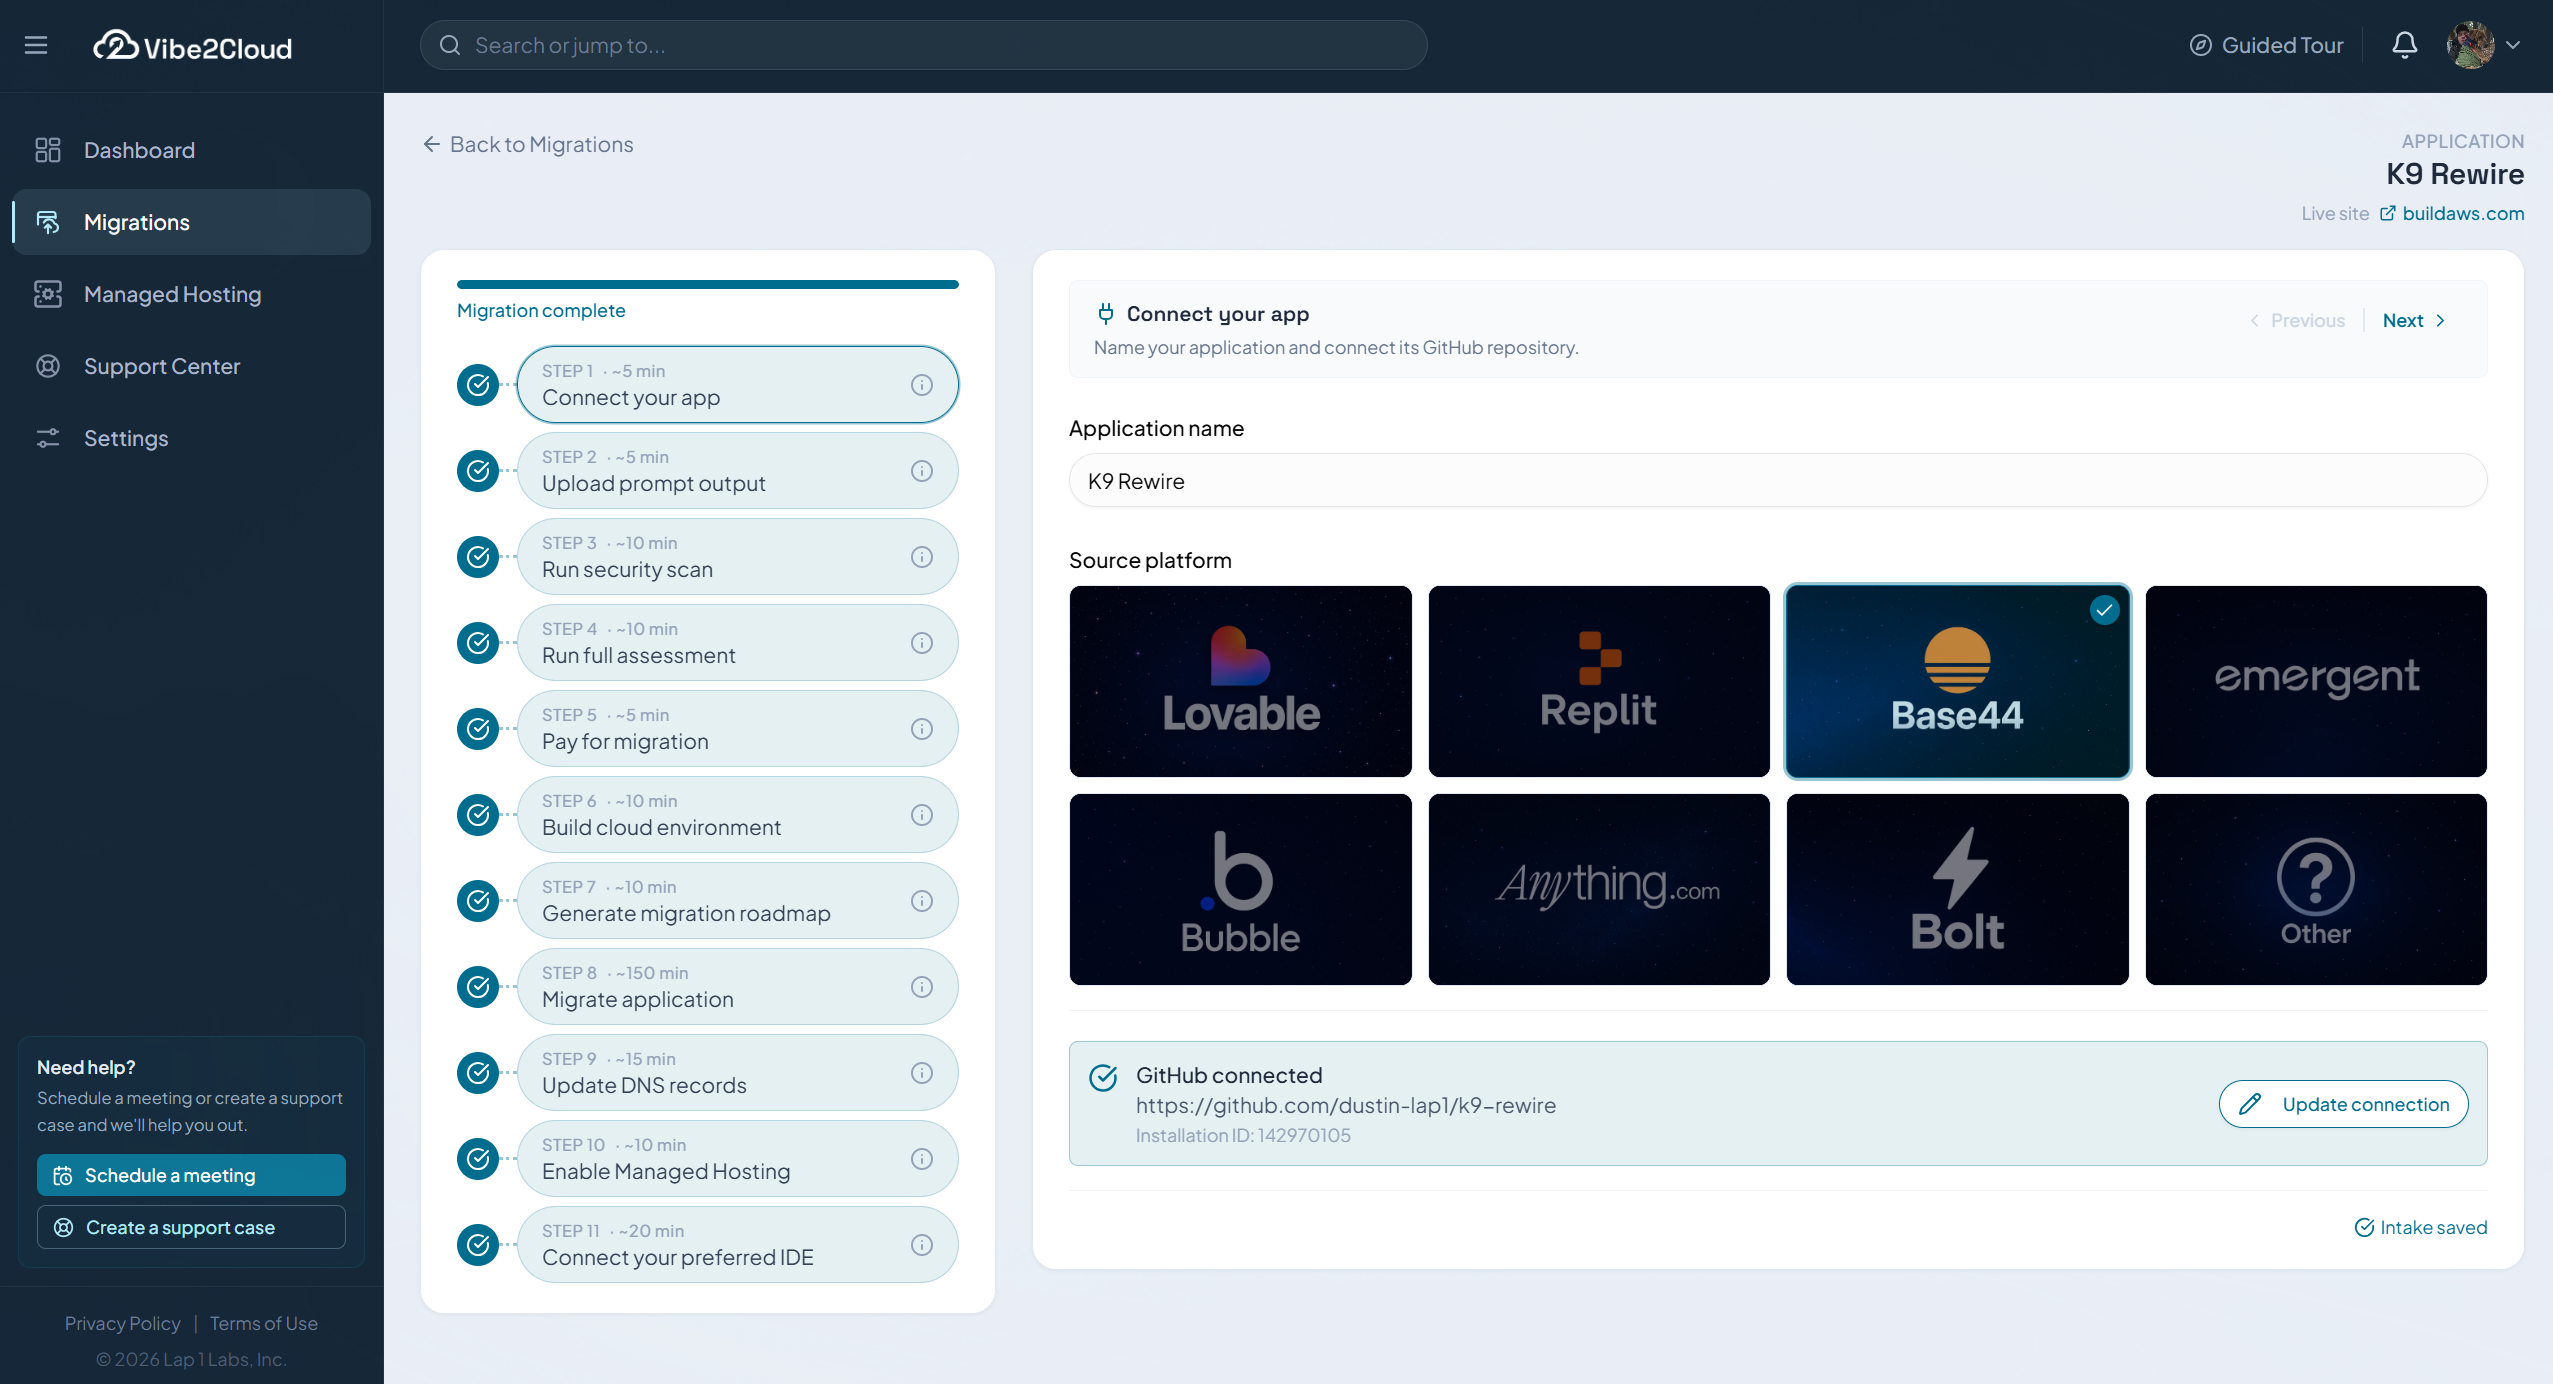The image size is (2553, 1384).
Task: Select Step 2 Upload prompt output
Action: [x=737, y=471]
